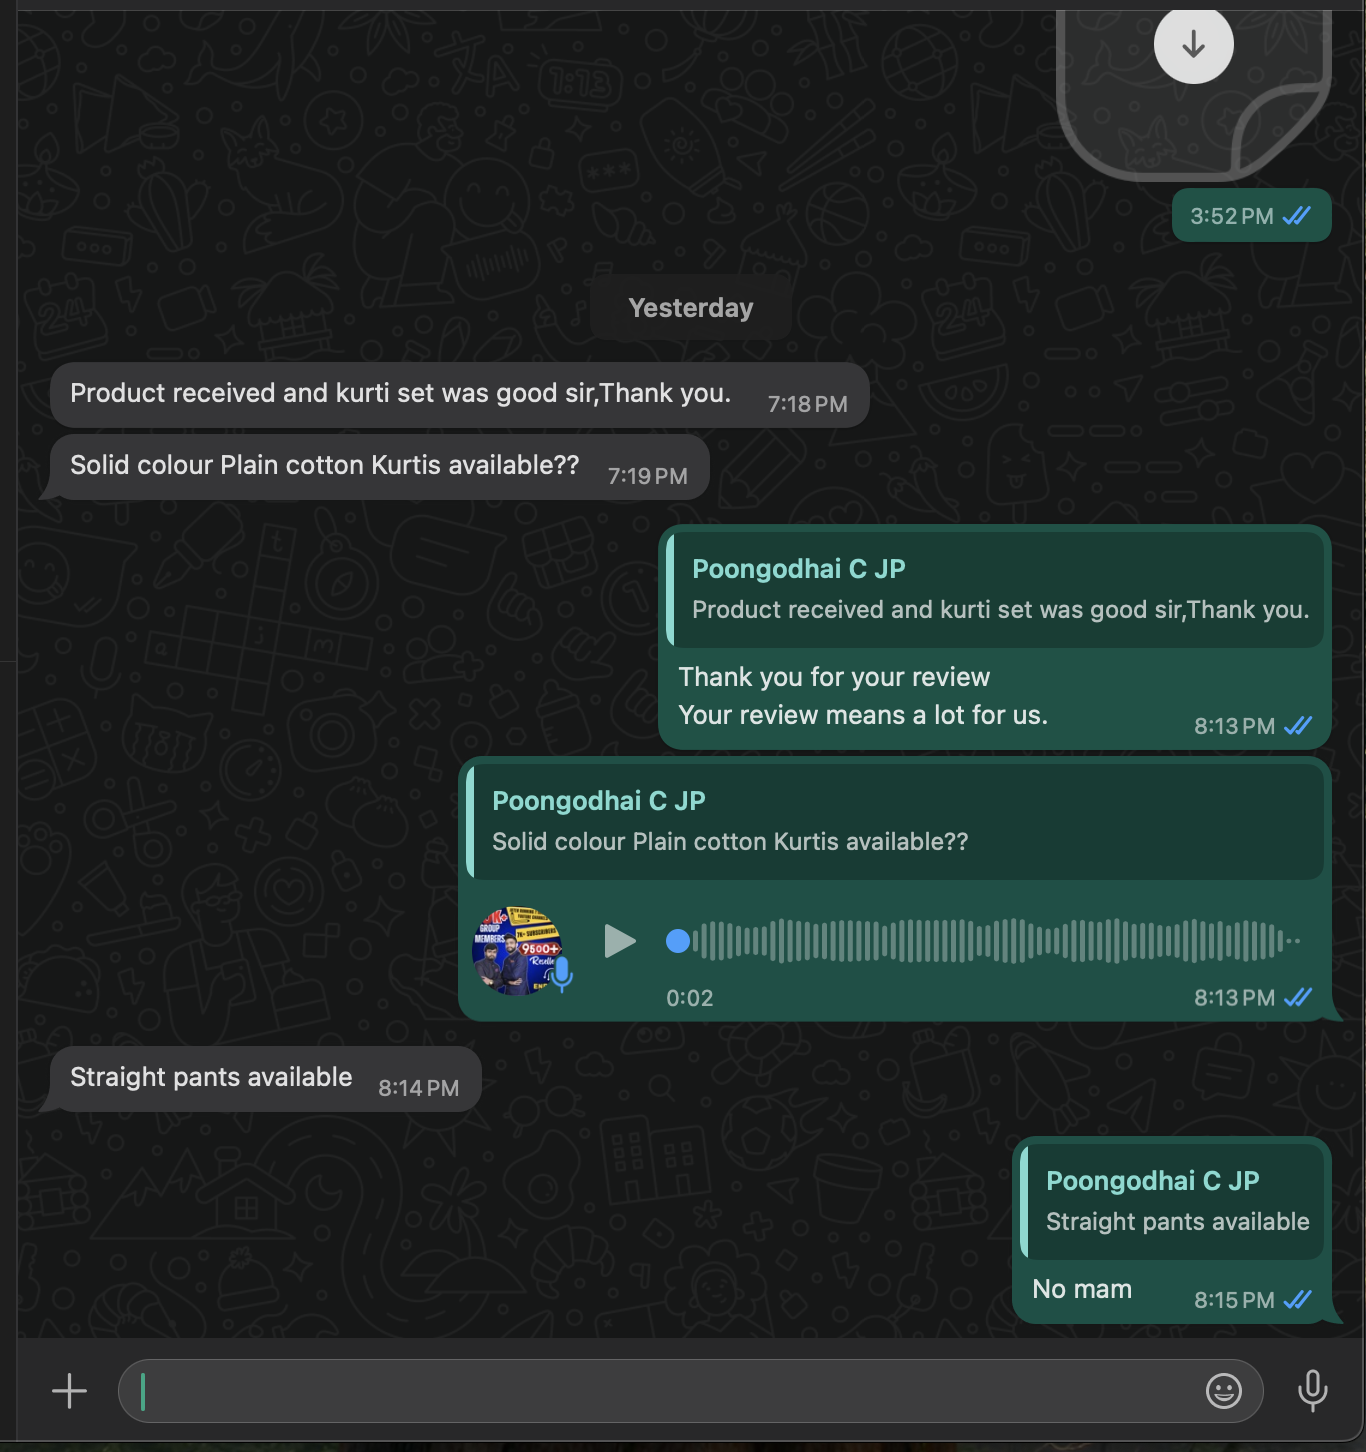Seek the voice message waveform slider

985,941
